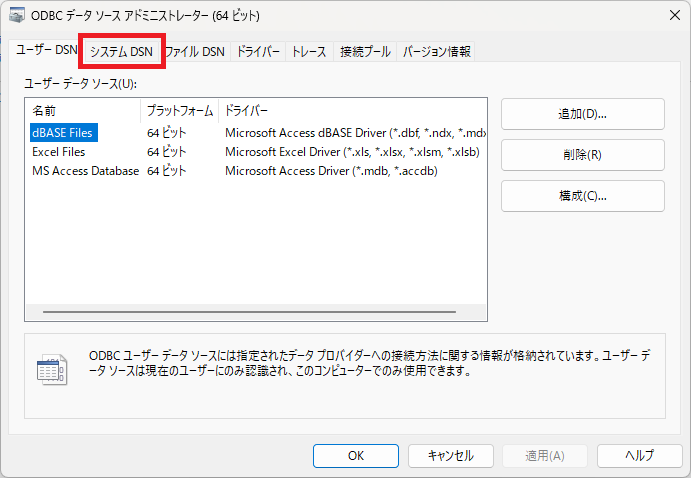Switch to the トレース tab
The height and width of the screenshot is (478, 691).
point(309,52)
